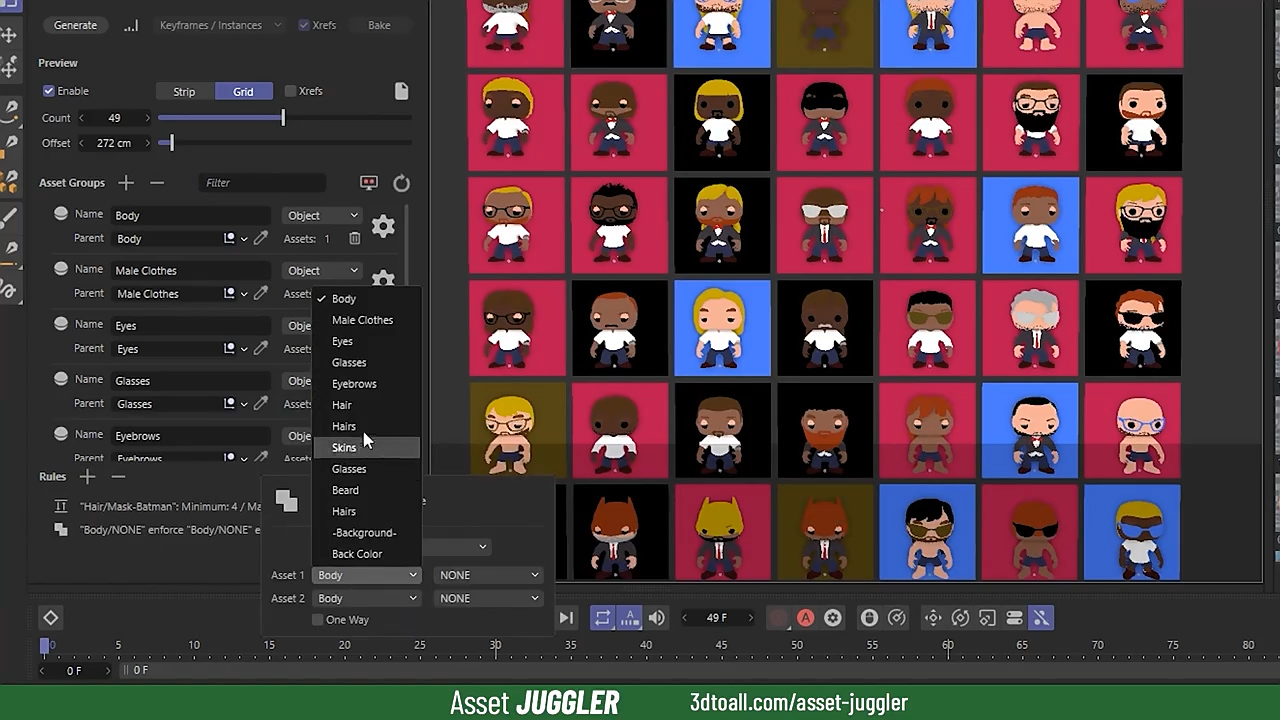Viewport: 1280px width, 720px height.
Task: Click timeline marker at frame 30
Action: [x=495, y=645]
